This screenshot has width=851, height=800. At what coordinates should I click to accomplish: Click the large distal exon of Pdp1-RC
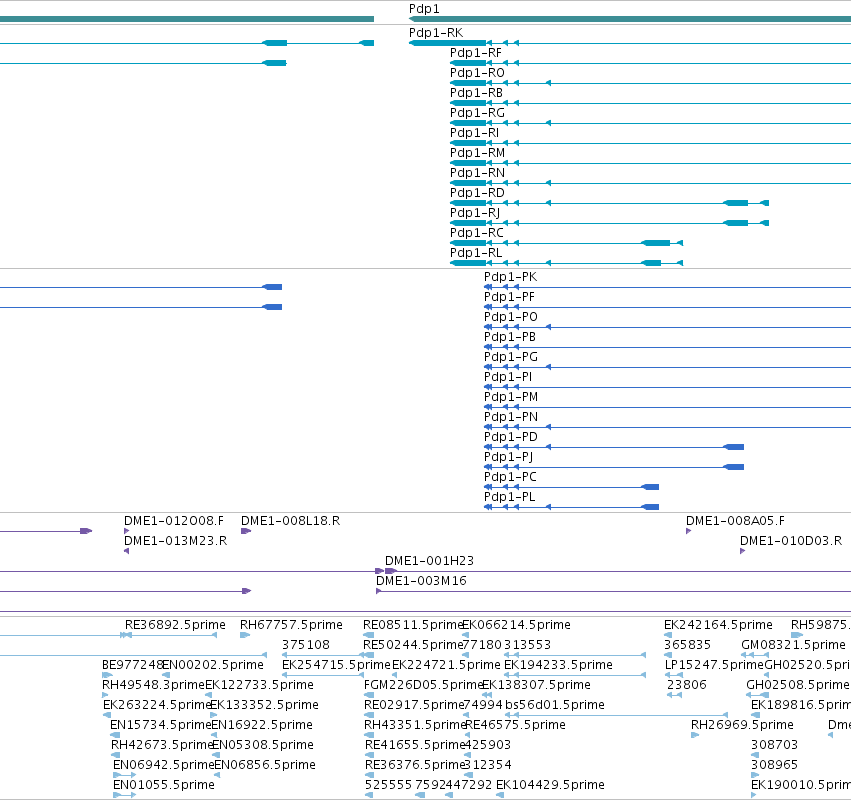[656, 243]
